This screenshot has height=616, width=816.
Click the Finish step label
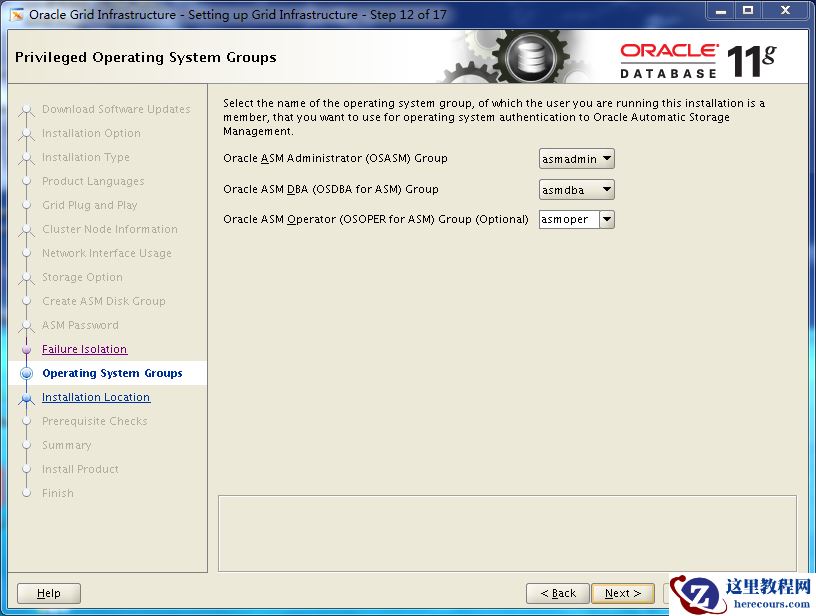58,493
